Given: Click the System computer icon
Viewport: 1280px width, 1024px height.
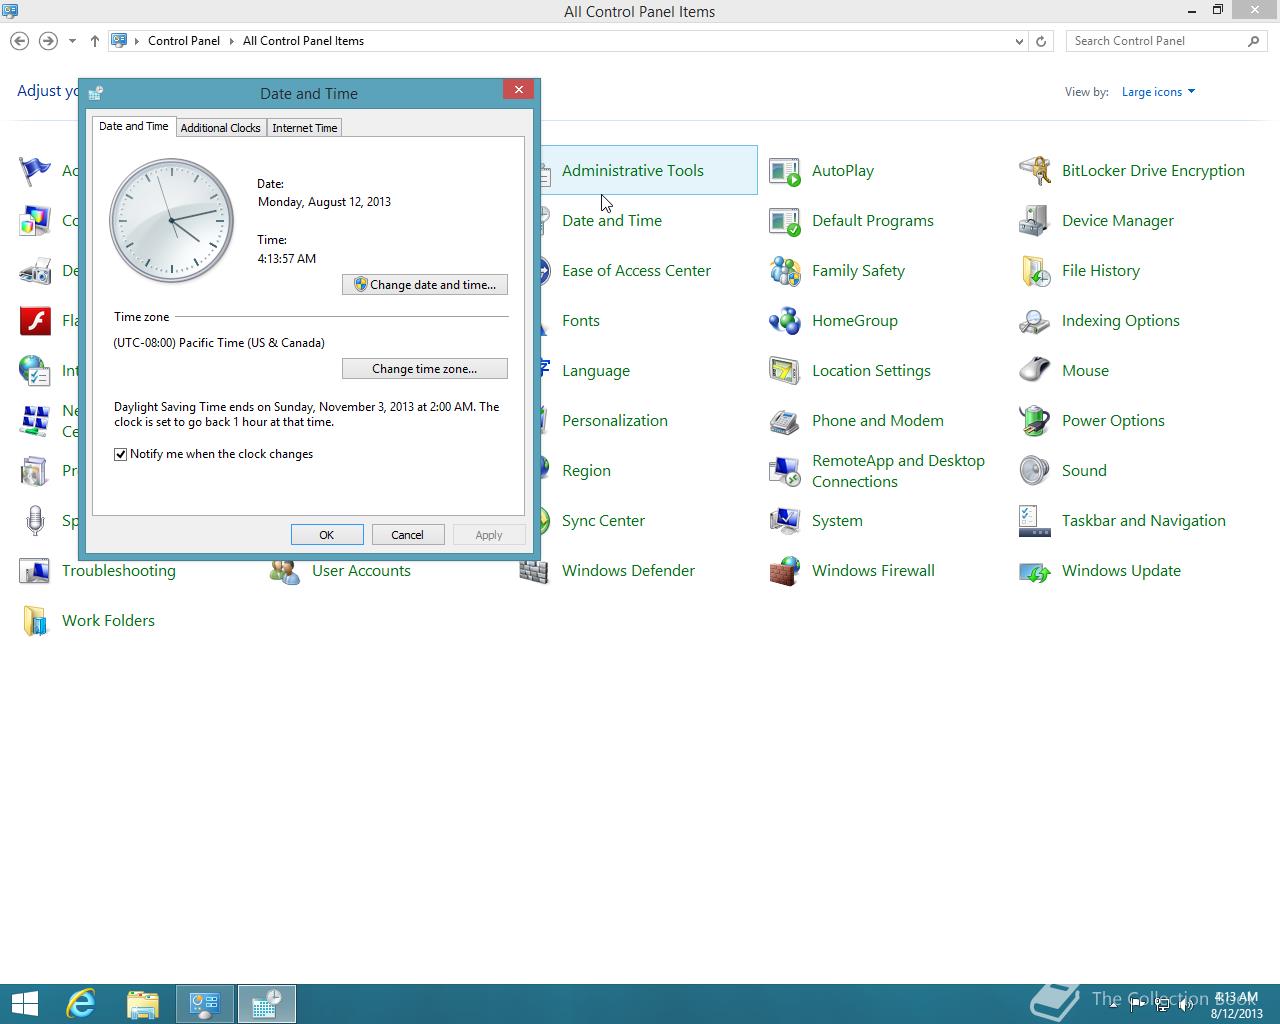Looking at the screenshot, I should point(785,521).
